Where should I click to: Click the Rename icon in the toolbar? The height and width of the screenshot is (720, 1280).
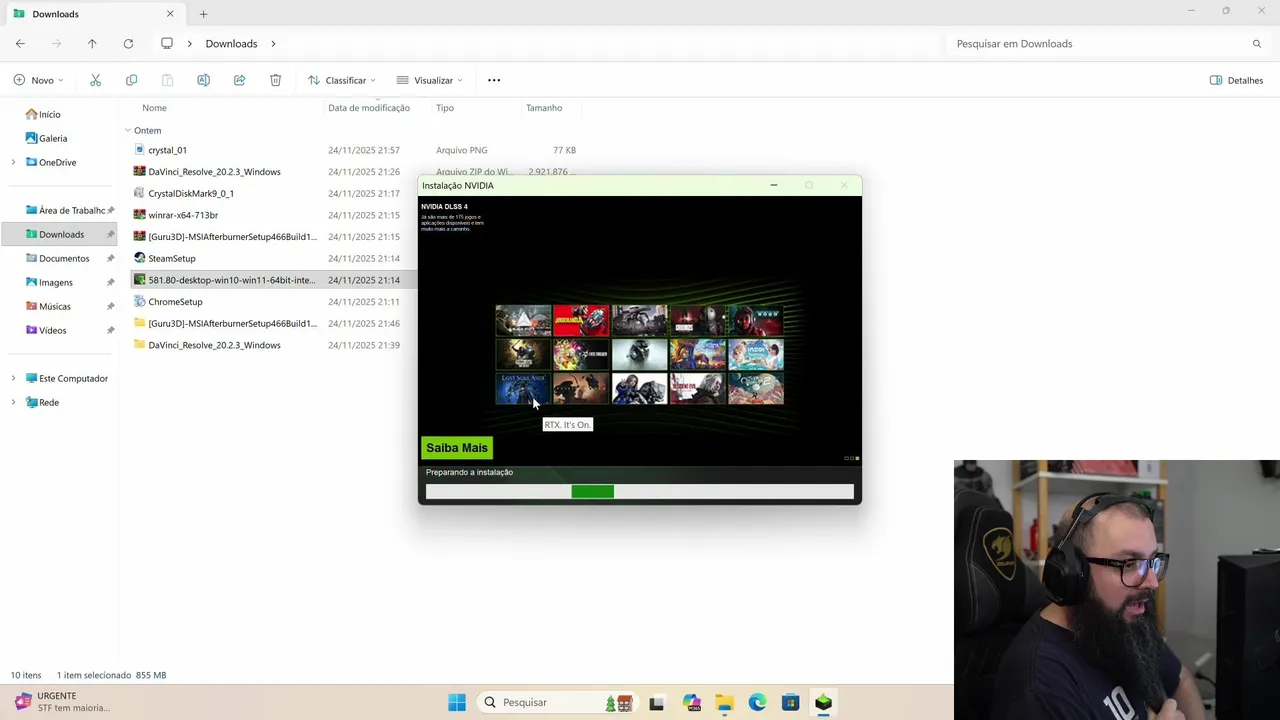coord(203,80)
